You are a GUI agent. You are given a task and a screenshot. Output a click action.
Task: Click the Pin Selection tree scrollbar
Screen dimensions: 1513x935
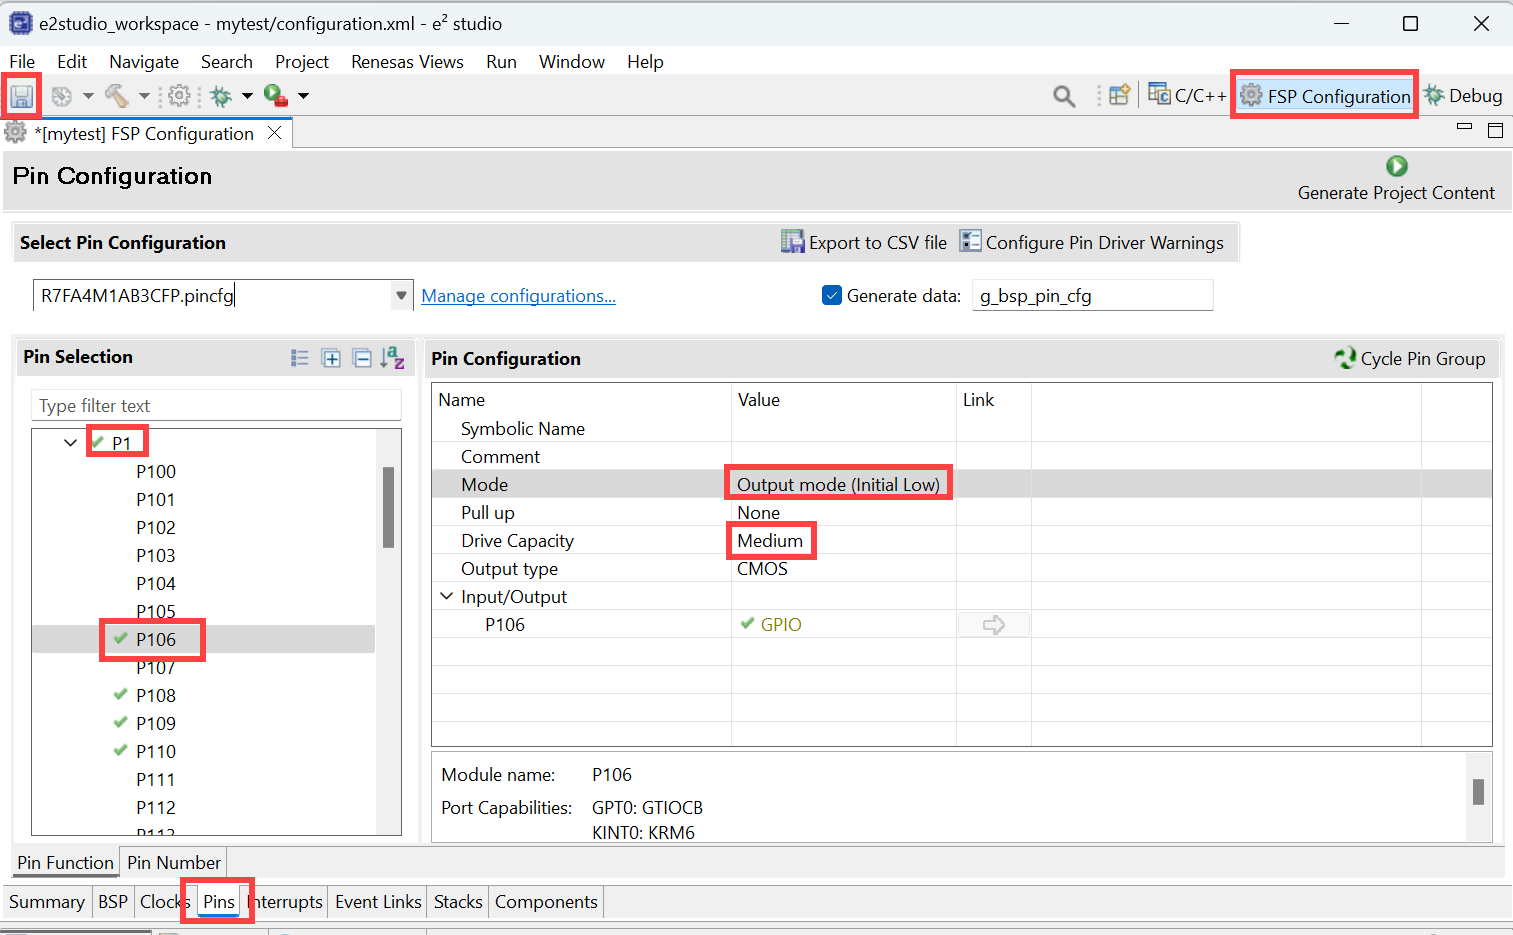pyautogui.click(x=389, y=507)
